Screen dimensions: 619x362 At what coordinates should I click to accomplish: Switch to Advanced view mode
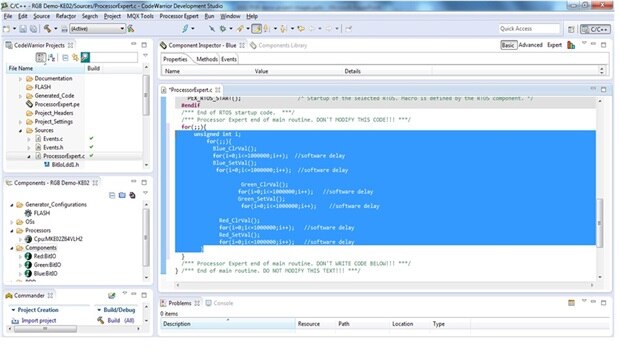click(x=530, y=45)
